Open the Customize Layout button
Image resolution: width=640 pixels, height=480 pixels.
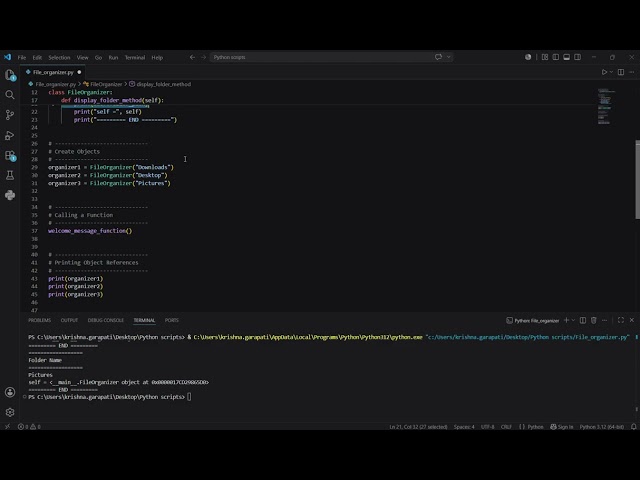coord(544,57)
